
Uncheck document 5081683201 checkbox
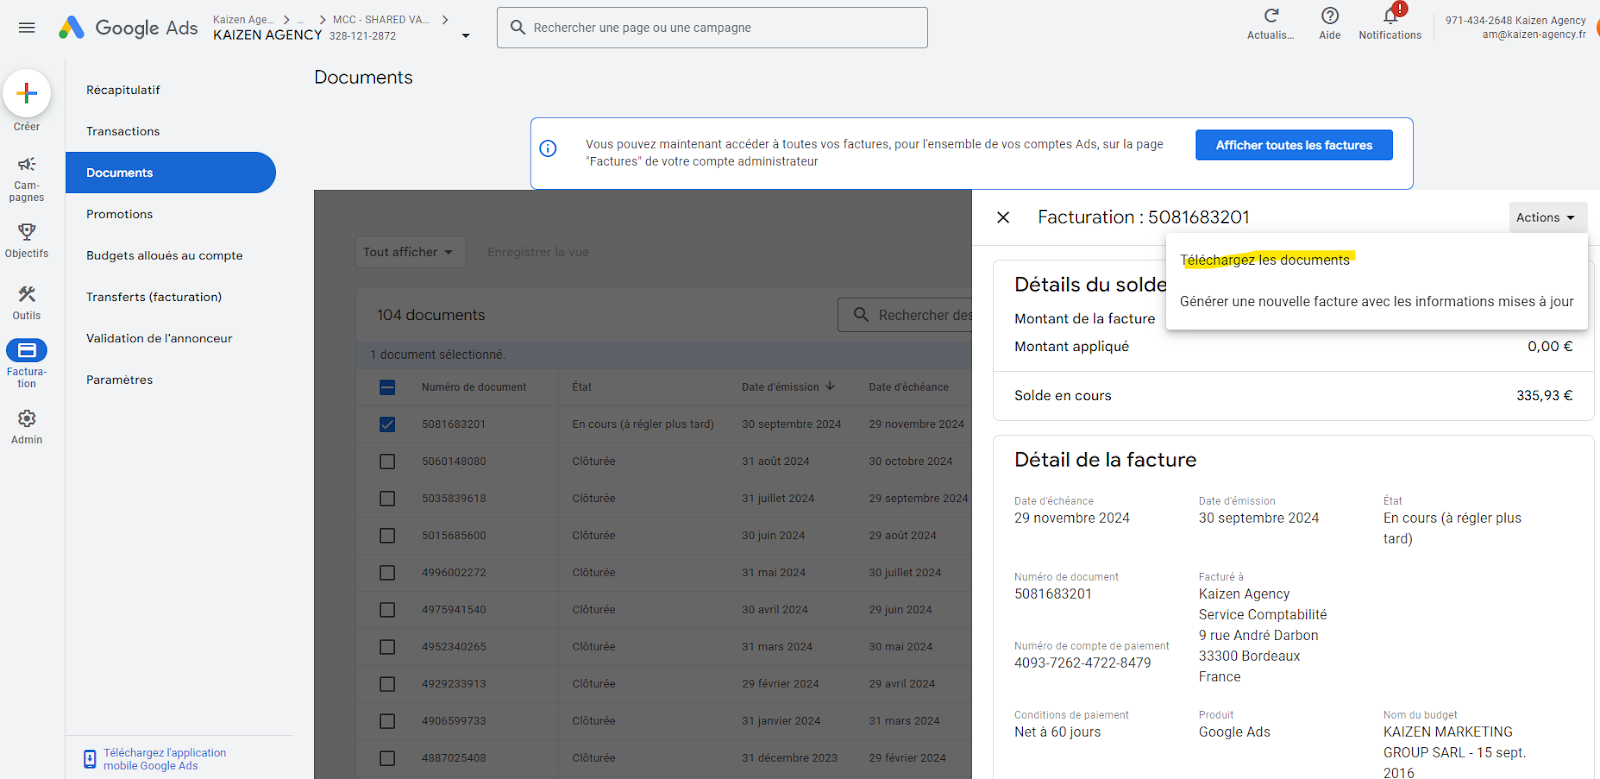[388, 424]
